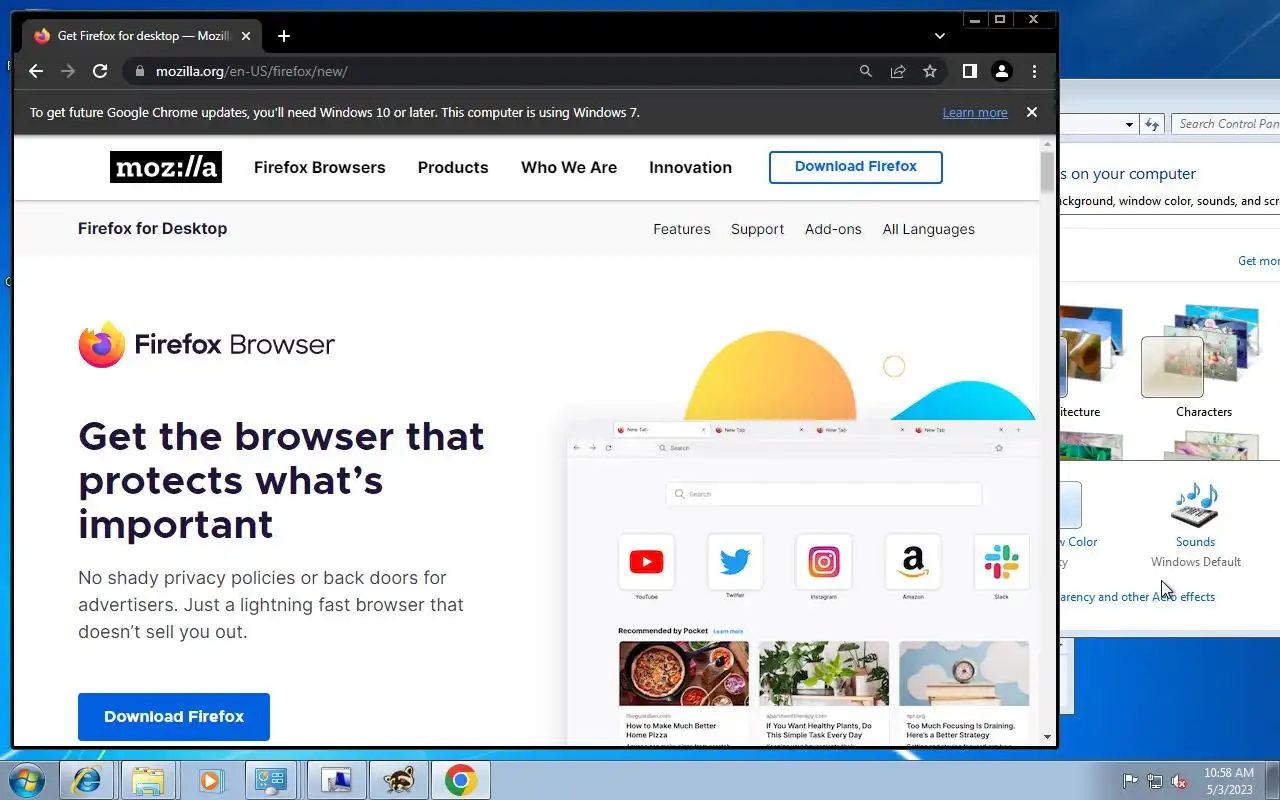Open the Add-ons link
Viewport: 1280px width, 800px height.
point(833,229)
